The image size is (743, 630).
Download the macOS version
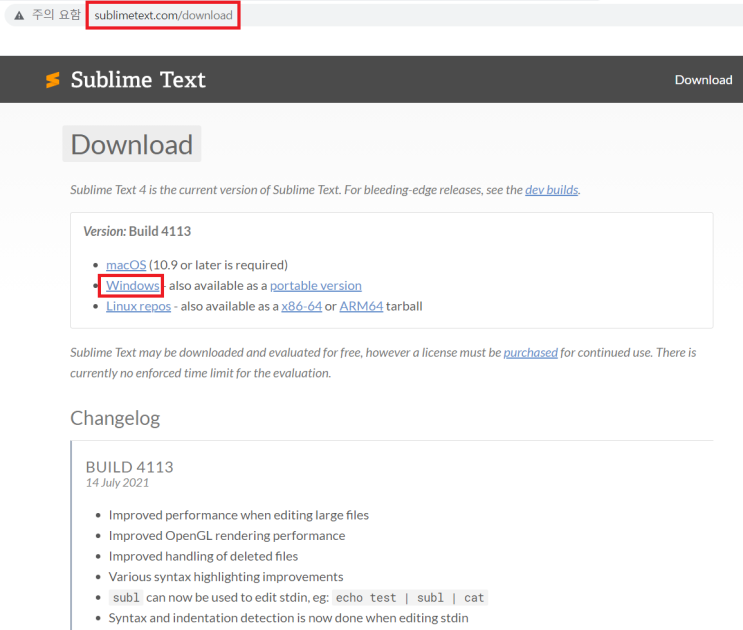[x=126, y=265]
